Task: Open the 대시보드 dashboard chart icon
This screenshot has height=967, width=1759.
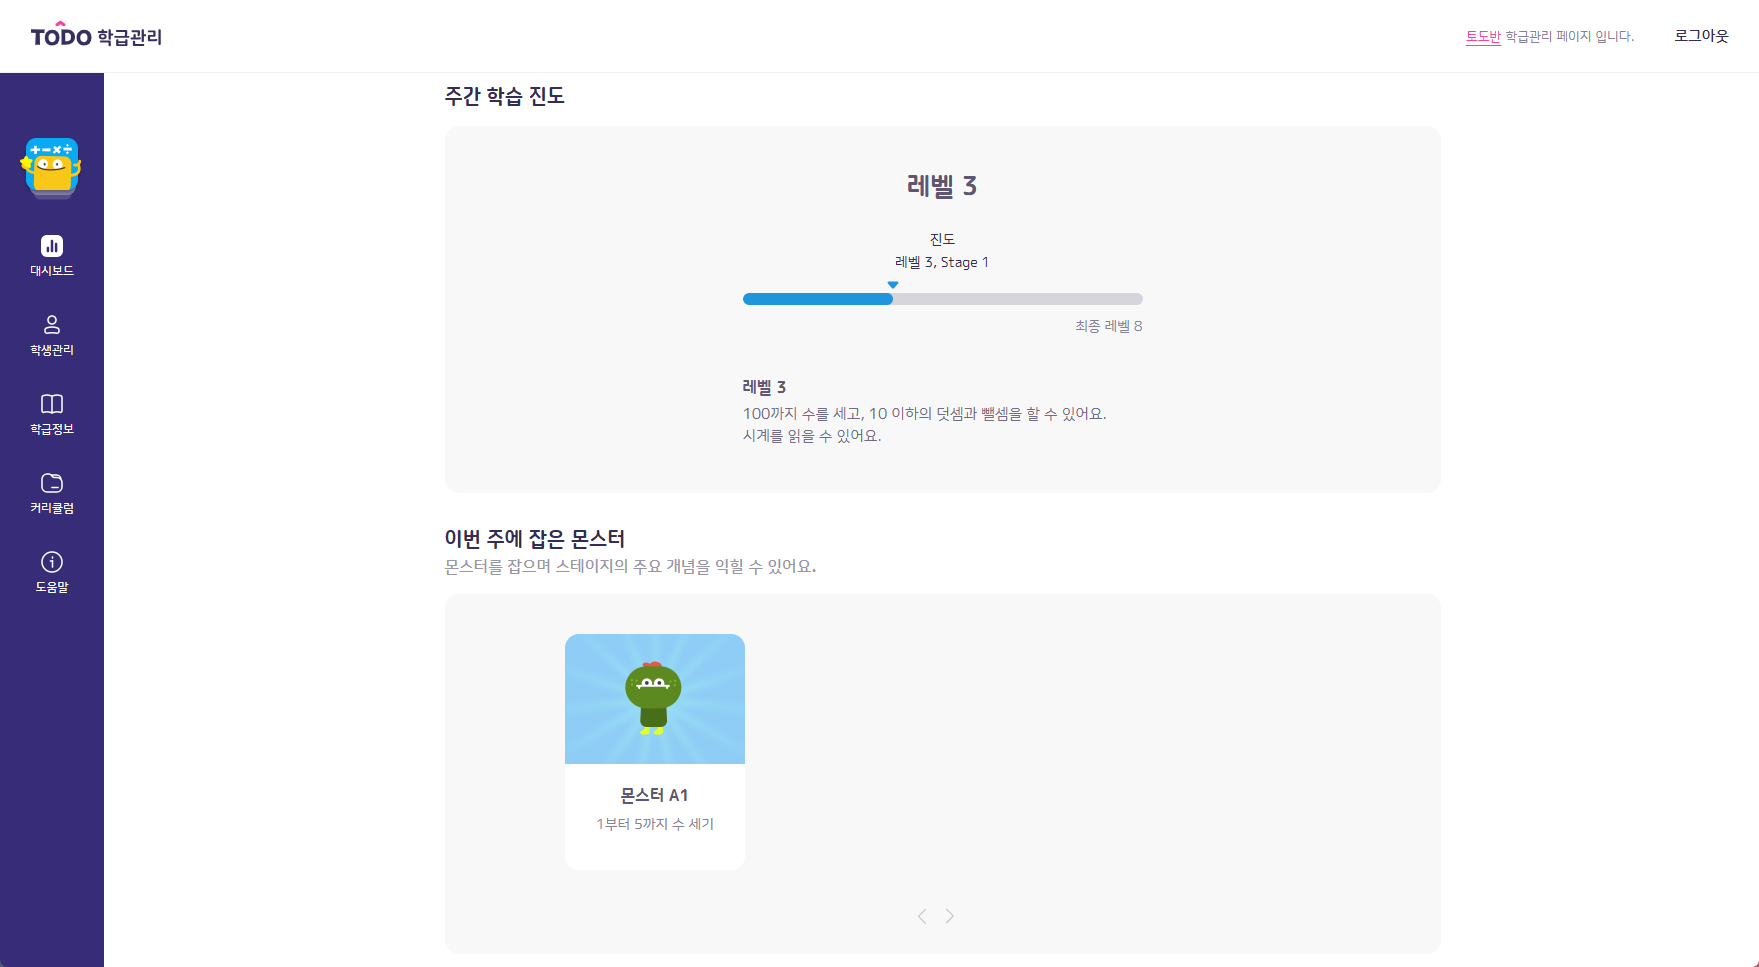Action: tap(52, 246)
